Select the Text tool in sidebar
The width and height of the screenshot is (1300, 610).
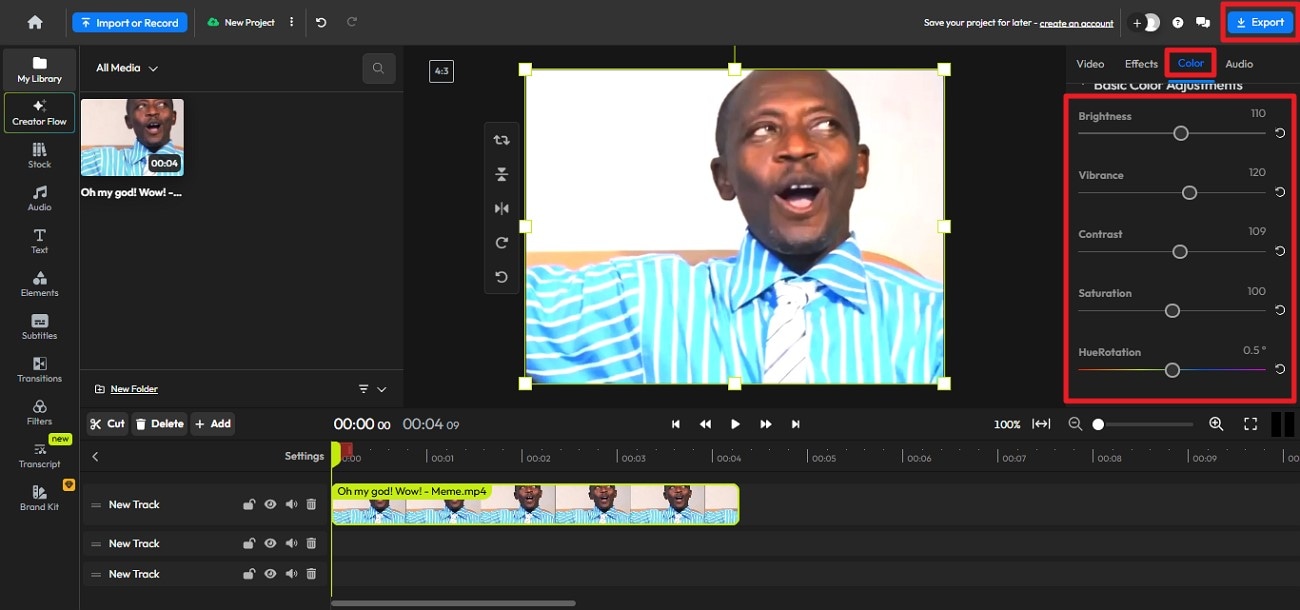pos(39,241)
